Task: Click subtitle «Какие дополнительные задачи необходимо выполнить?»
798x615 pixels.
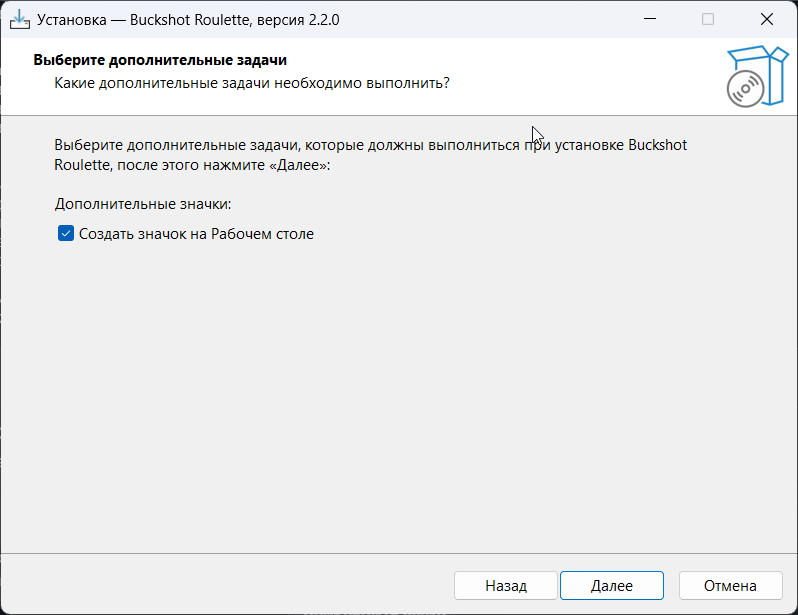Action: click(252, 83)
